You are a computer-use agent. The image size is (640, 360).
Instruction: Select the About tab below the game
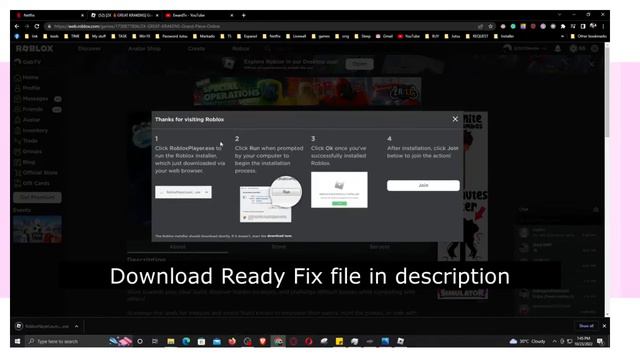coord(178,247)
